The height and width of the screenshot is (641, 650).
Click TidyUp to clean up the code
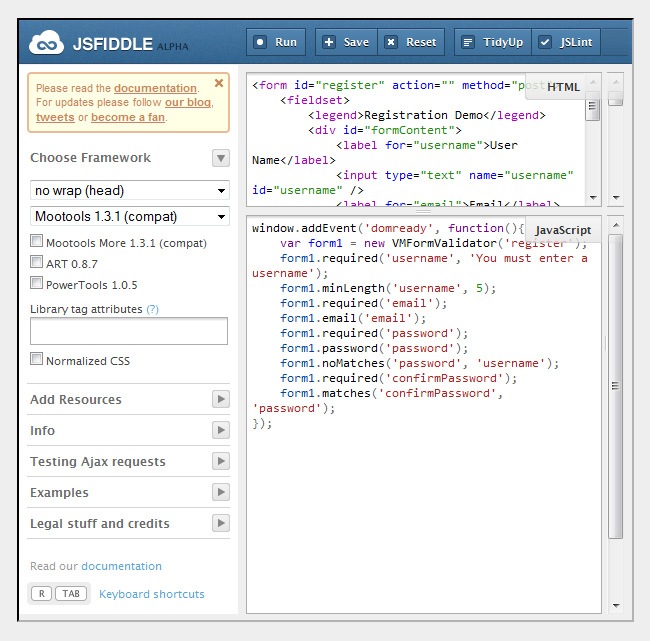(x=491, y=42)
